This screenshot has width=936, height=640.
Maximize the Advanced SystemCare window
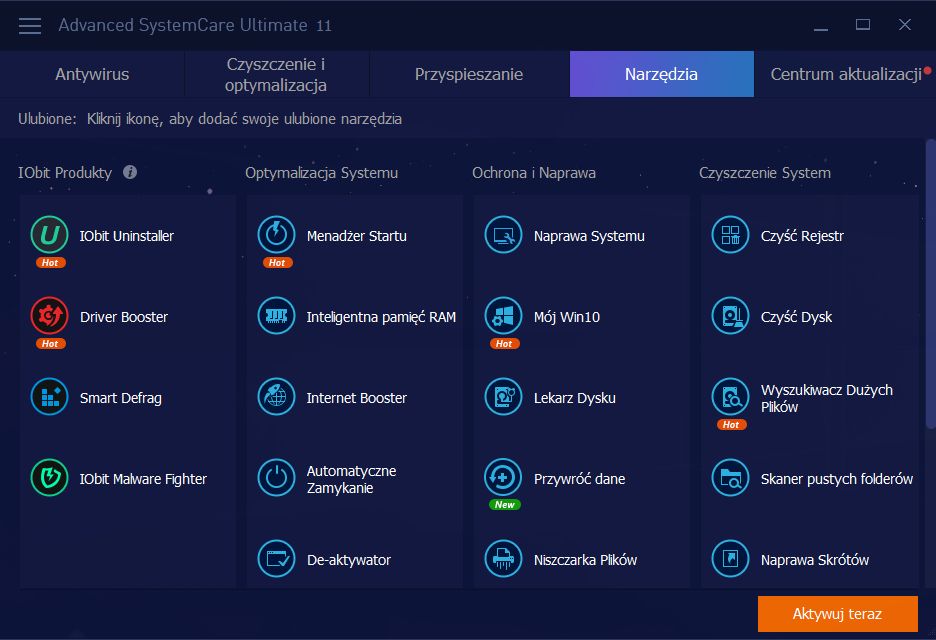pos(863,25)
